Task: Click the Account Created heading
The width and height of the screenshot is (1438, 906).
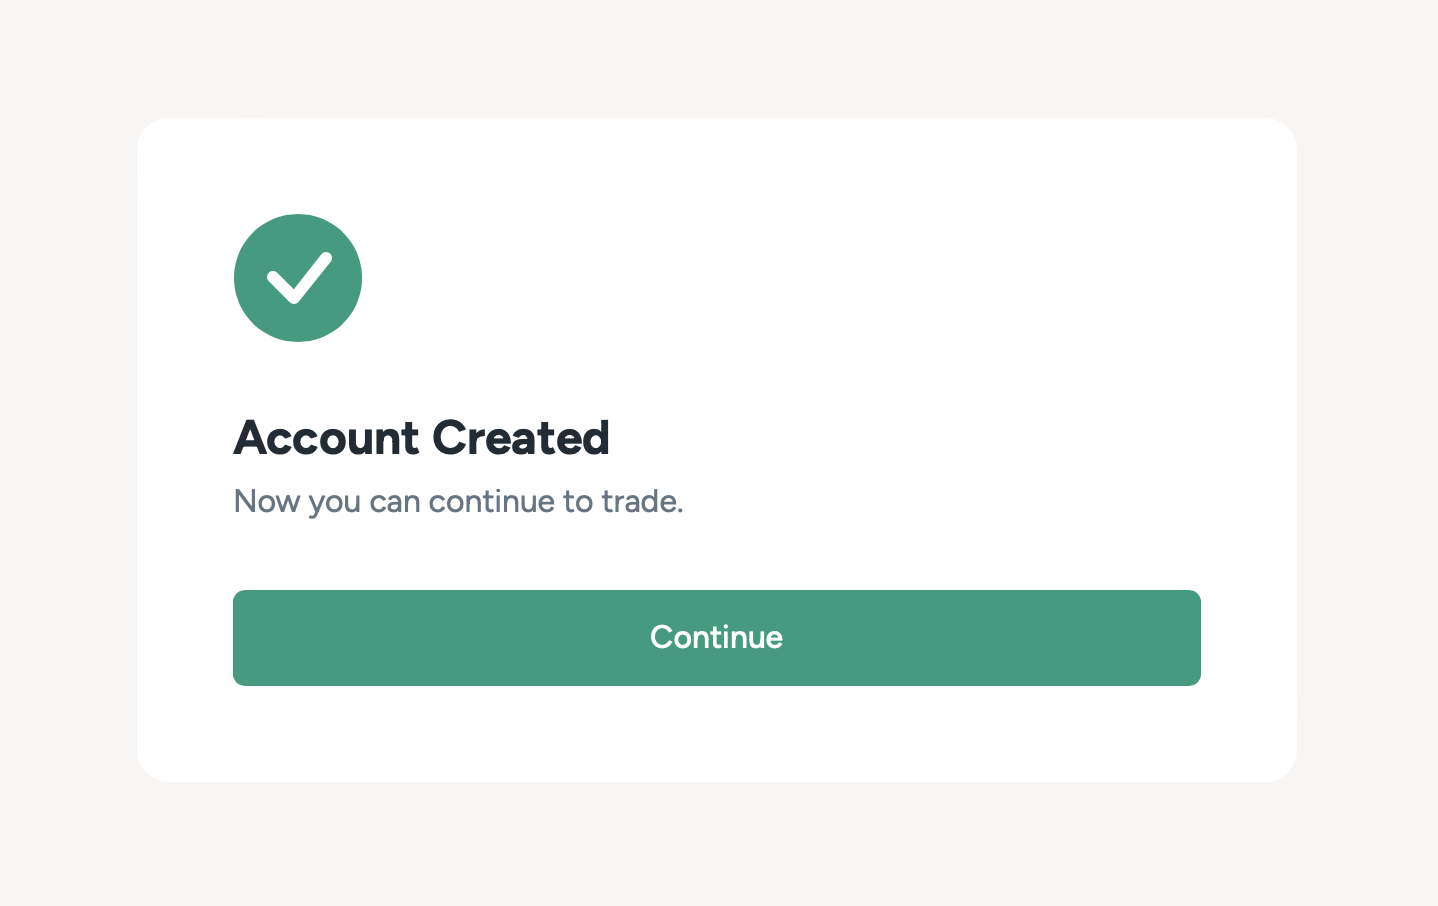Action: [x=421, y=438]
